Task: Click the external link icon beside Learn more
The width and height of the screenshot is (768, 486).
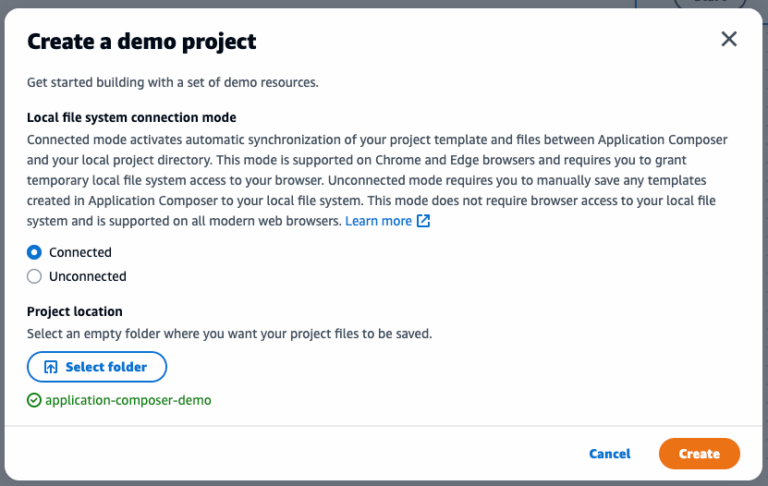Action: [423, 221]
